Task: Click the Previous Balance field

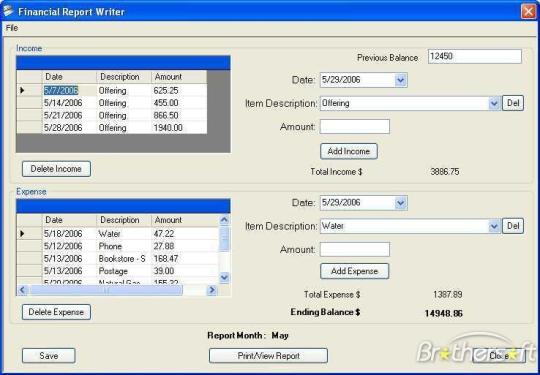Action: pos(475,56)
